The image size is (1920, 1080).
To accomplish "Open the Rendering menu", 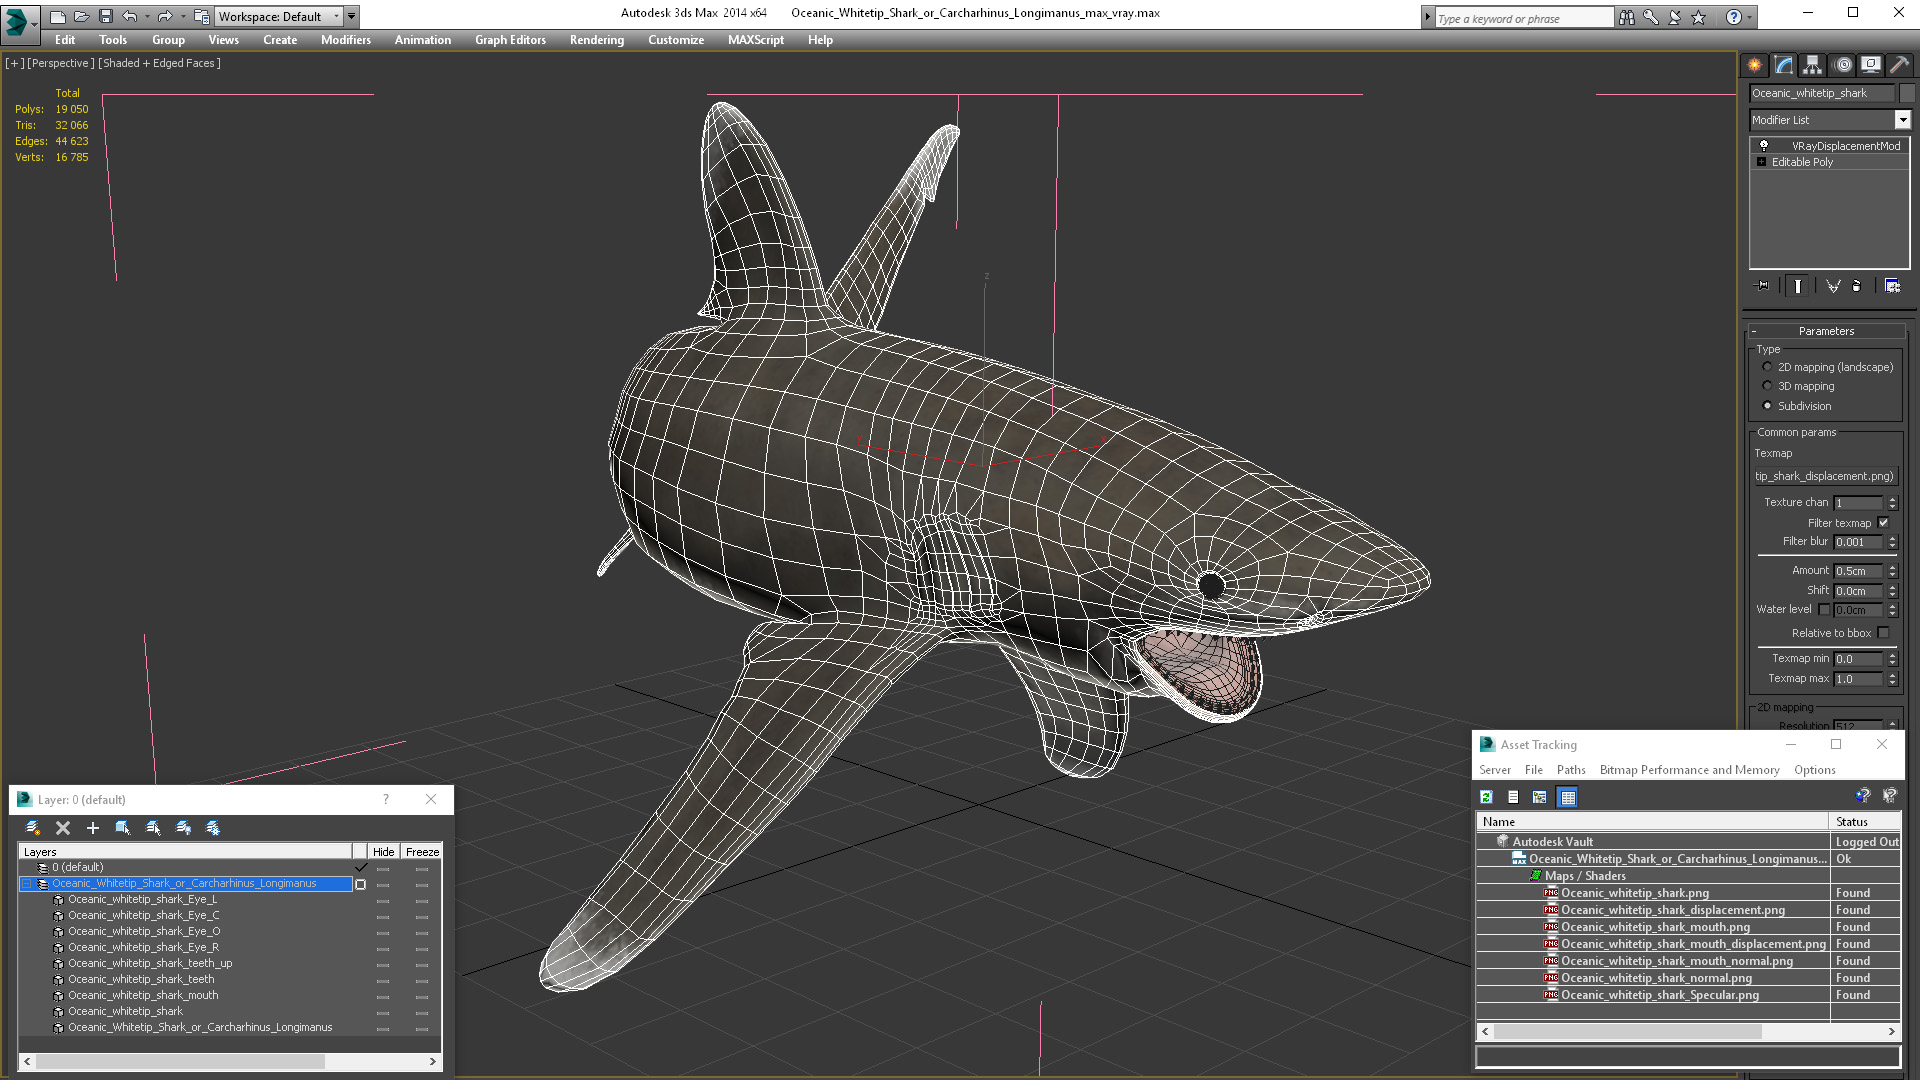I will (596, 40).
